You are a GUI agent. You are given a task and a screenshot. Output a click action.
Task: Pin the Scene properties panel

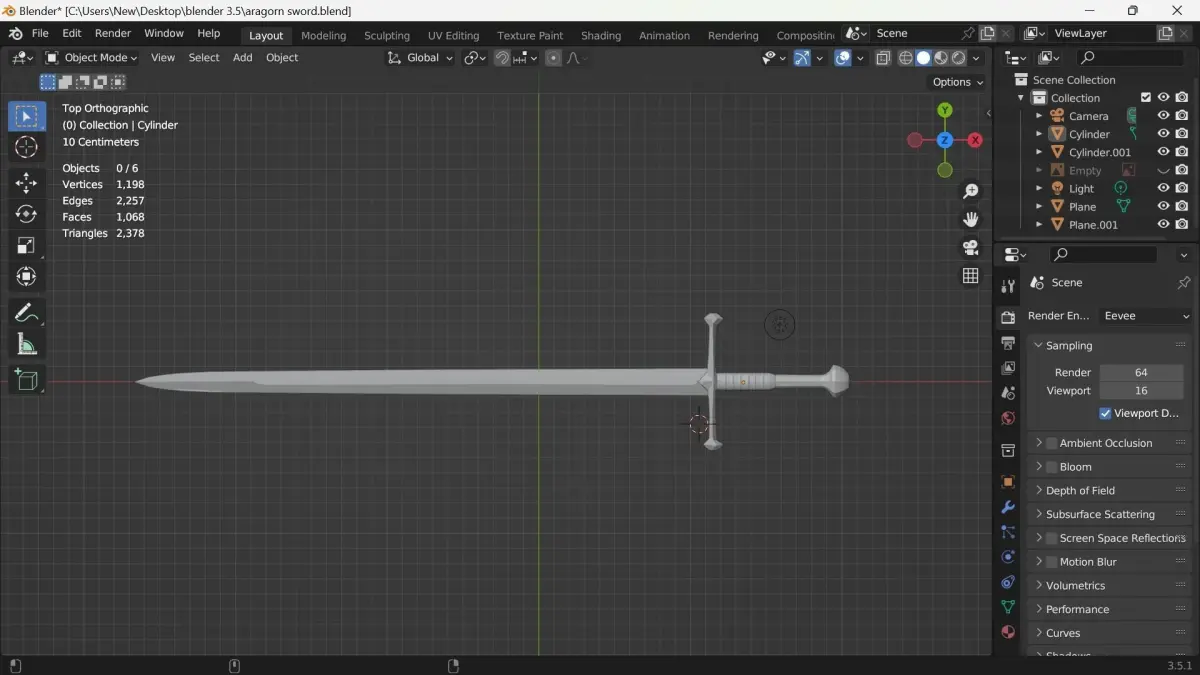(x=1183, y=283)
